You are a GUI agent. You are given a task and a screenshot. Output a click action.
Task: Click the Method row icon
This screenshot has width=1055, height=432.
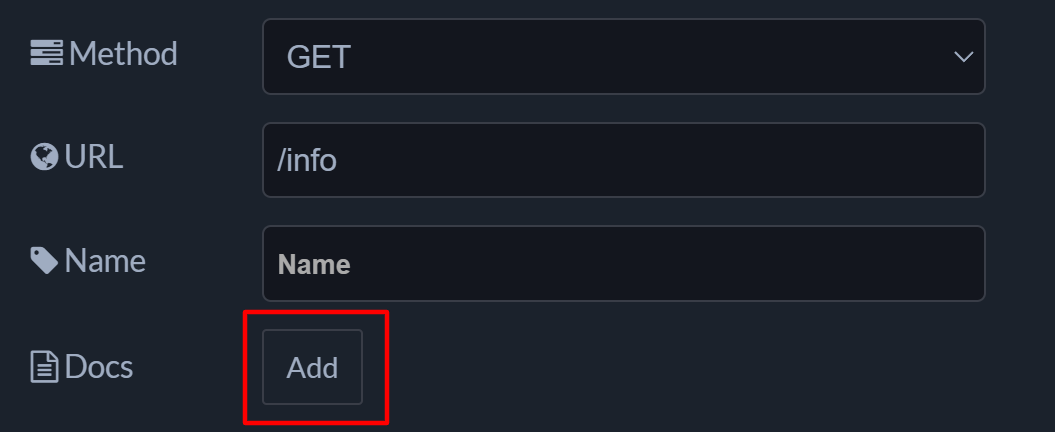pos(46,53)
